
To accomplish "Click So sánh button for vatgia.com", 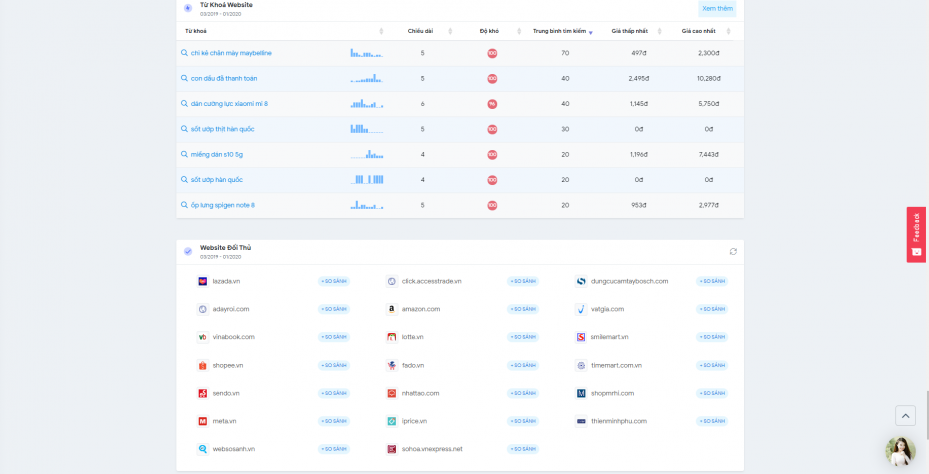I will click(x=712, y=309).
